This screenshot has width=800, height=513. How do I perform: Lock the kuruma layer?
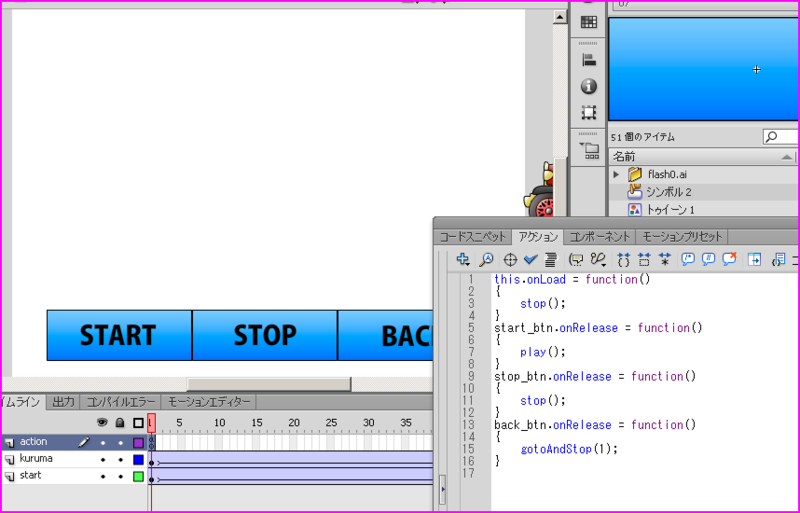(120, 459)
